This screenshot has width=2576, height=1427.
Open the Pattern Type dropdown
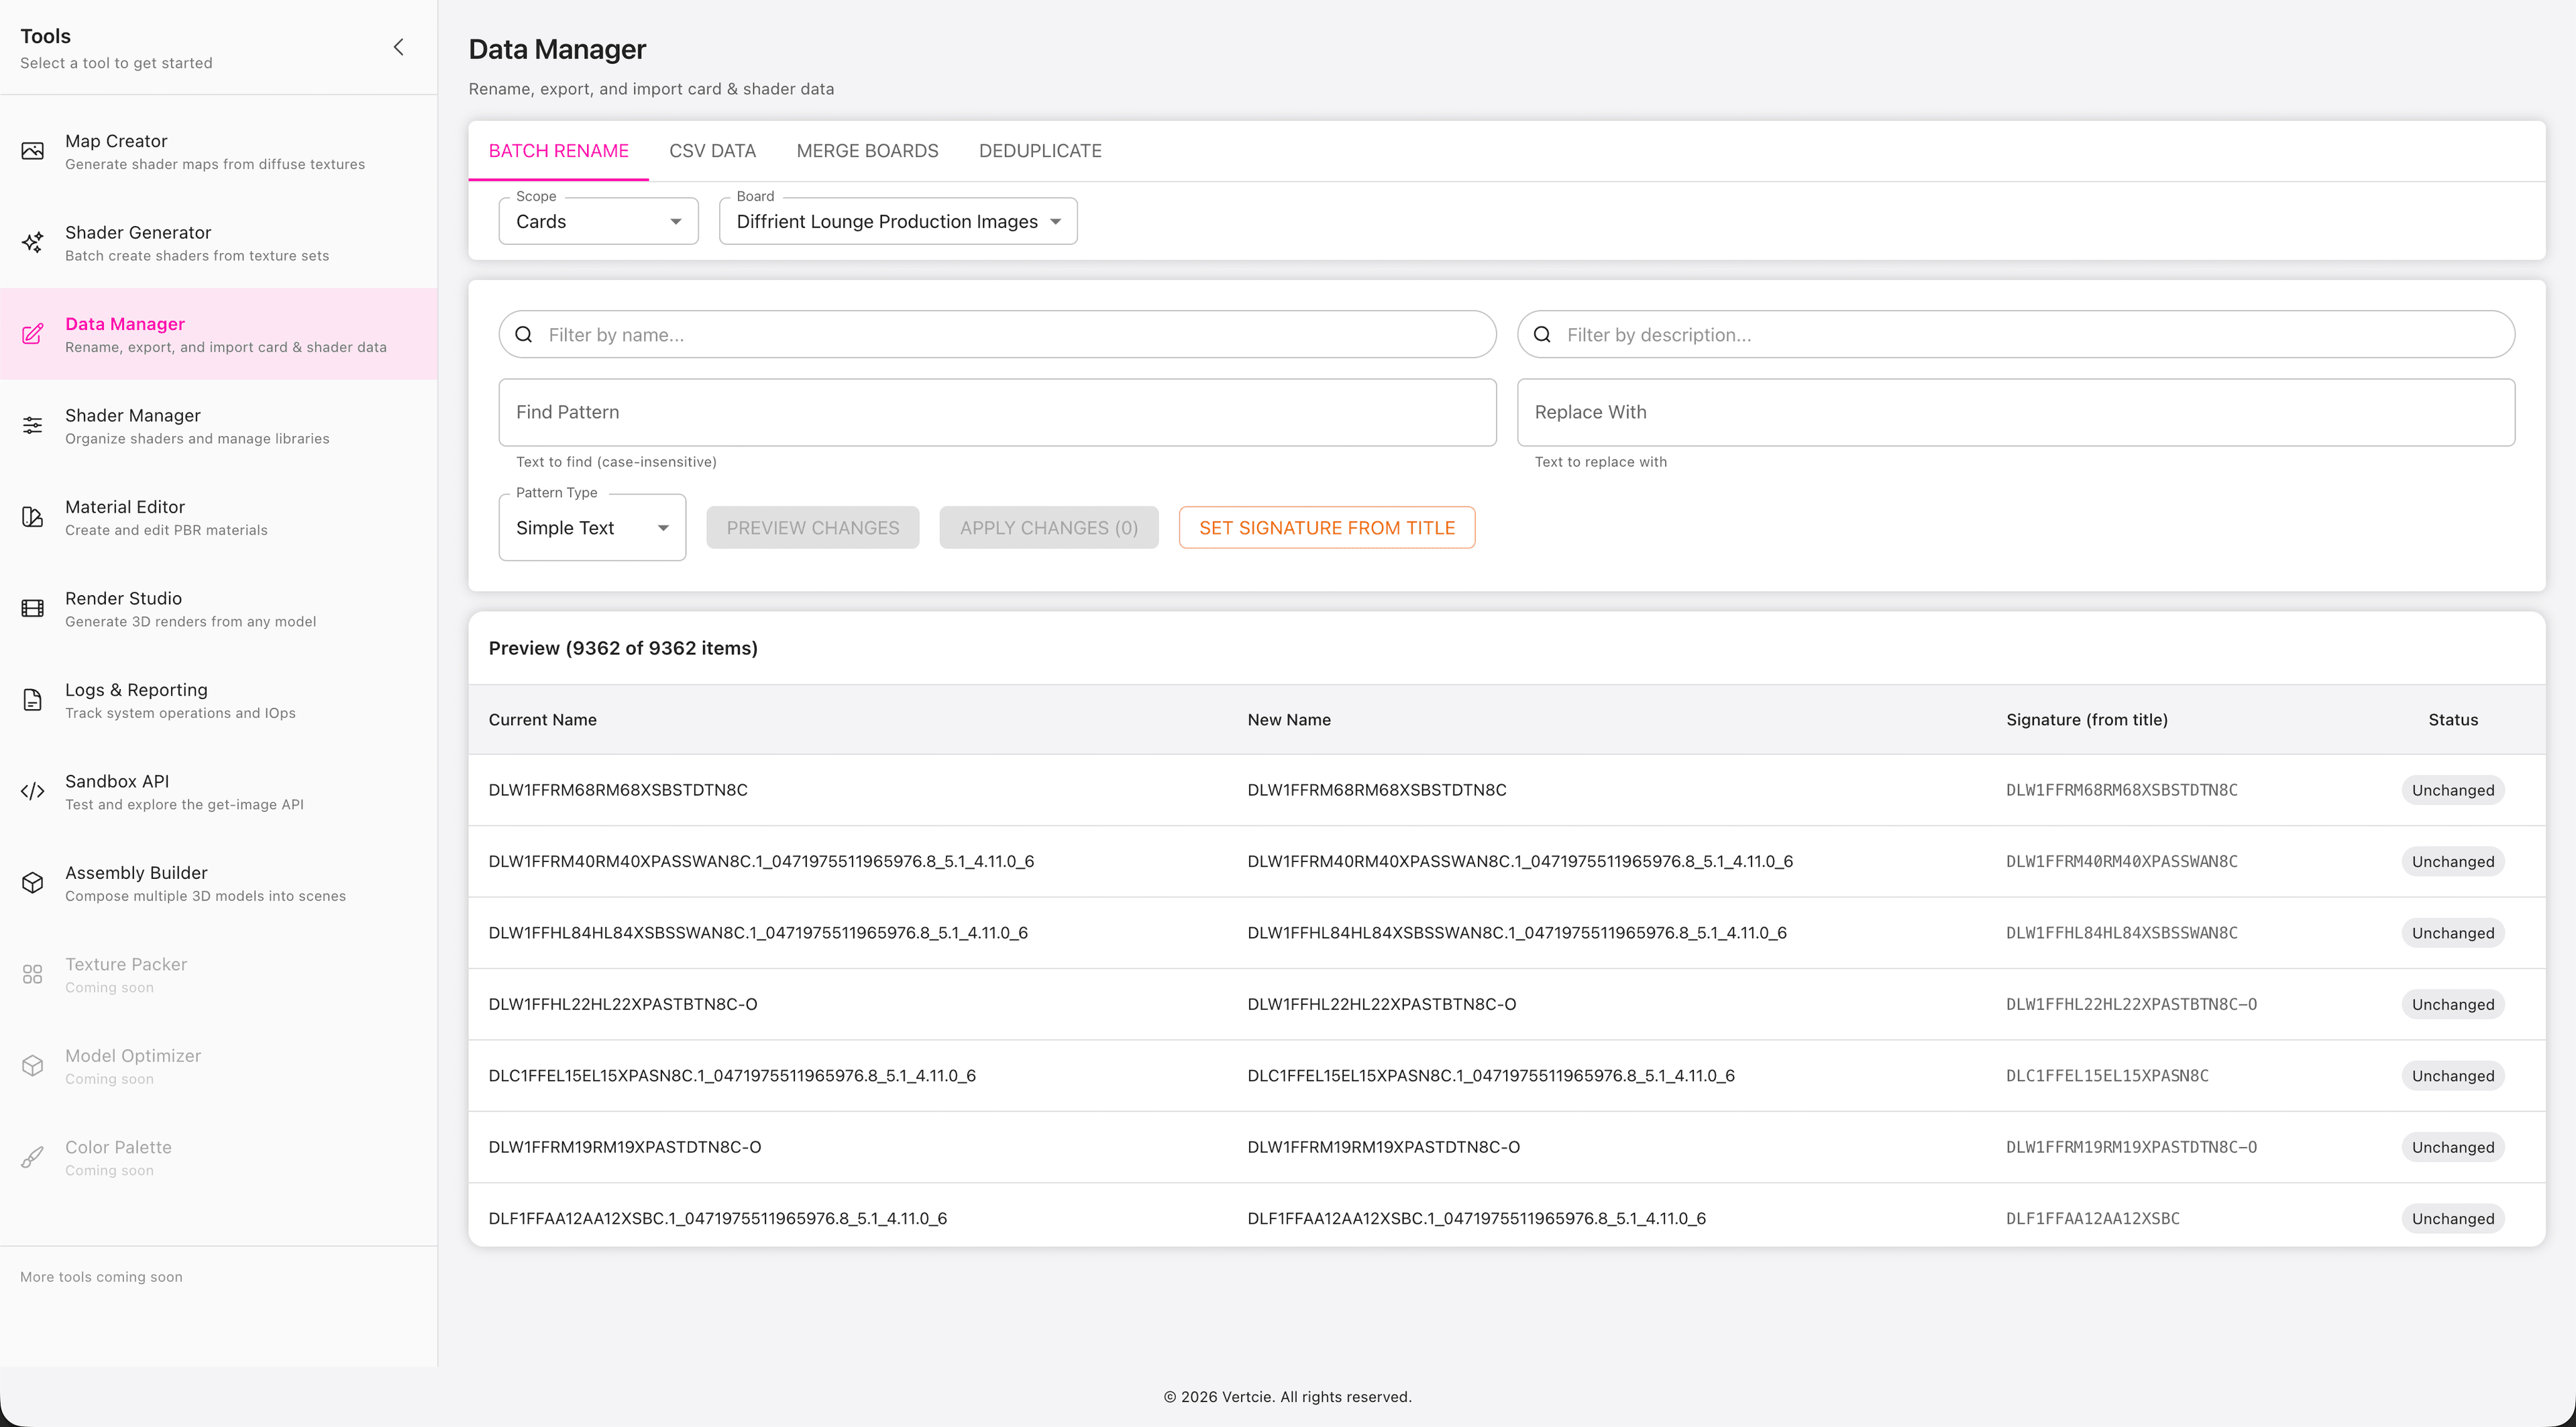(x=592, y=527)
